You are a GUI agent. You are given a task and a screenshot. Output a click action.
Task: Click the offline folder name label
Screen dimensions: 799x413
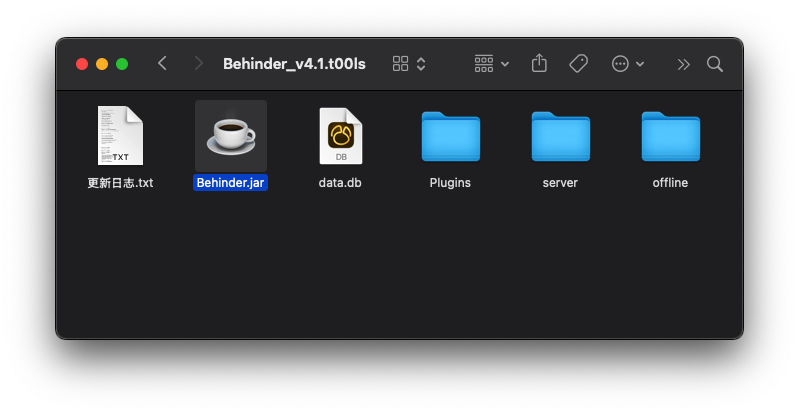click(x=670, y=183)
